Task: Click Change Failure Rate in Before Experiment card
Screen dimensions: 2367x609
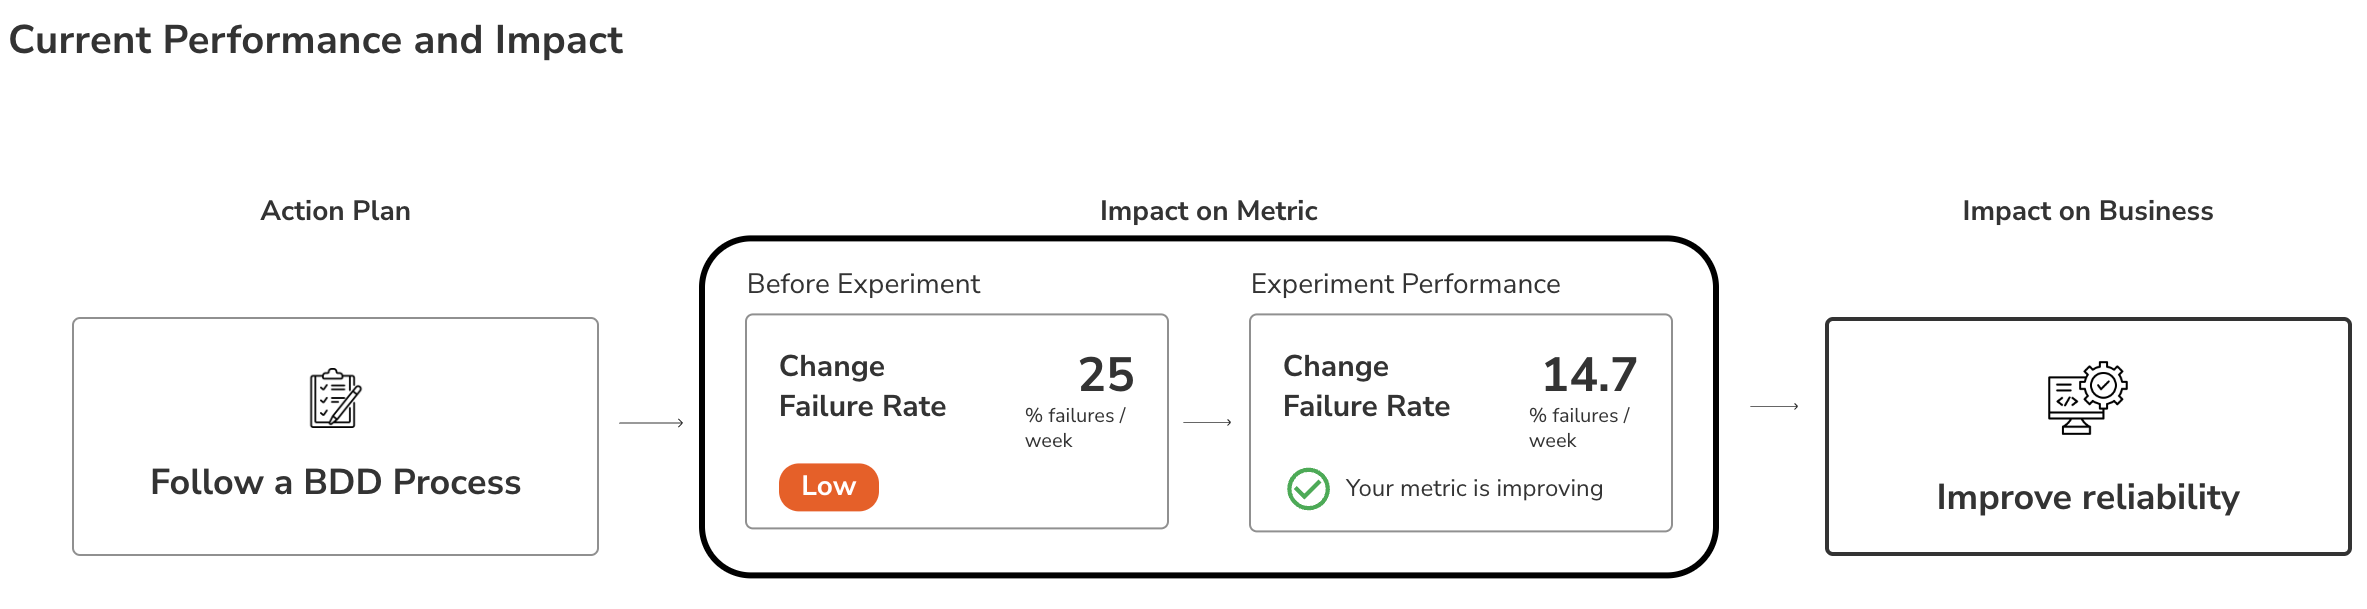Action: pos(862,386)
